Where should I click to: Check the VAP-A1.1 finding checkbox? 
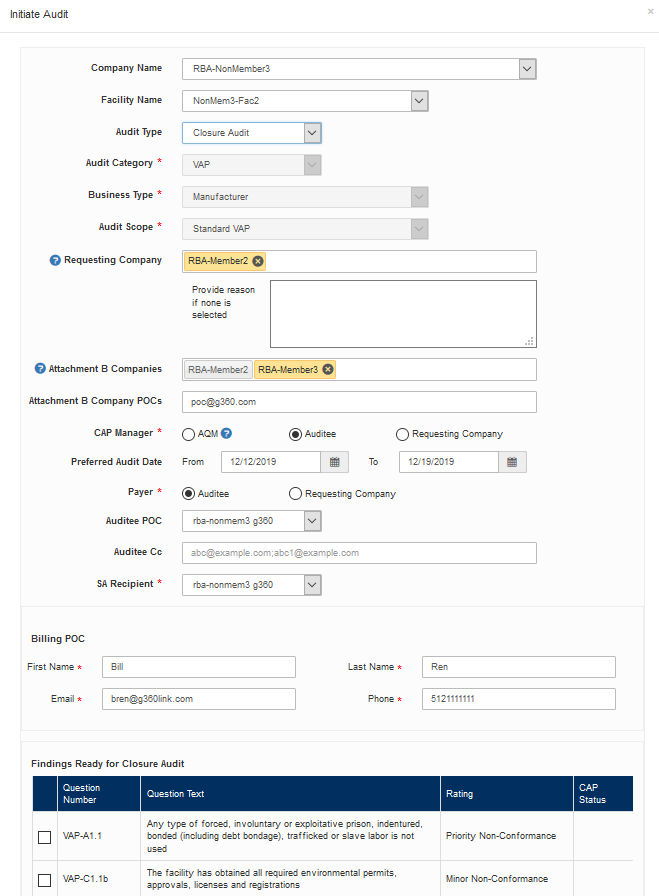[x=45, y=837]
